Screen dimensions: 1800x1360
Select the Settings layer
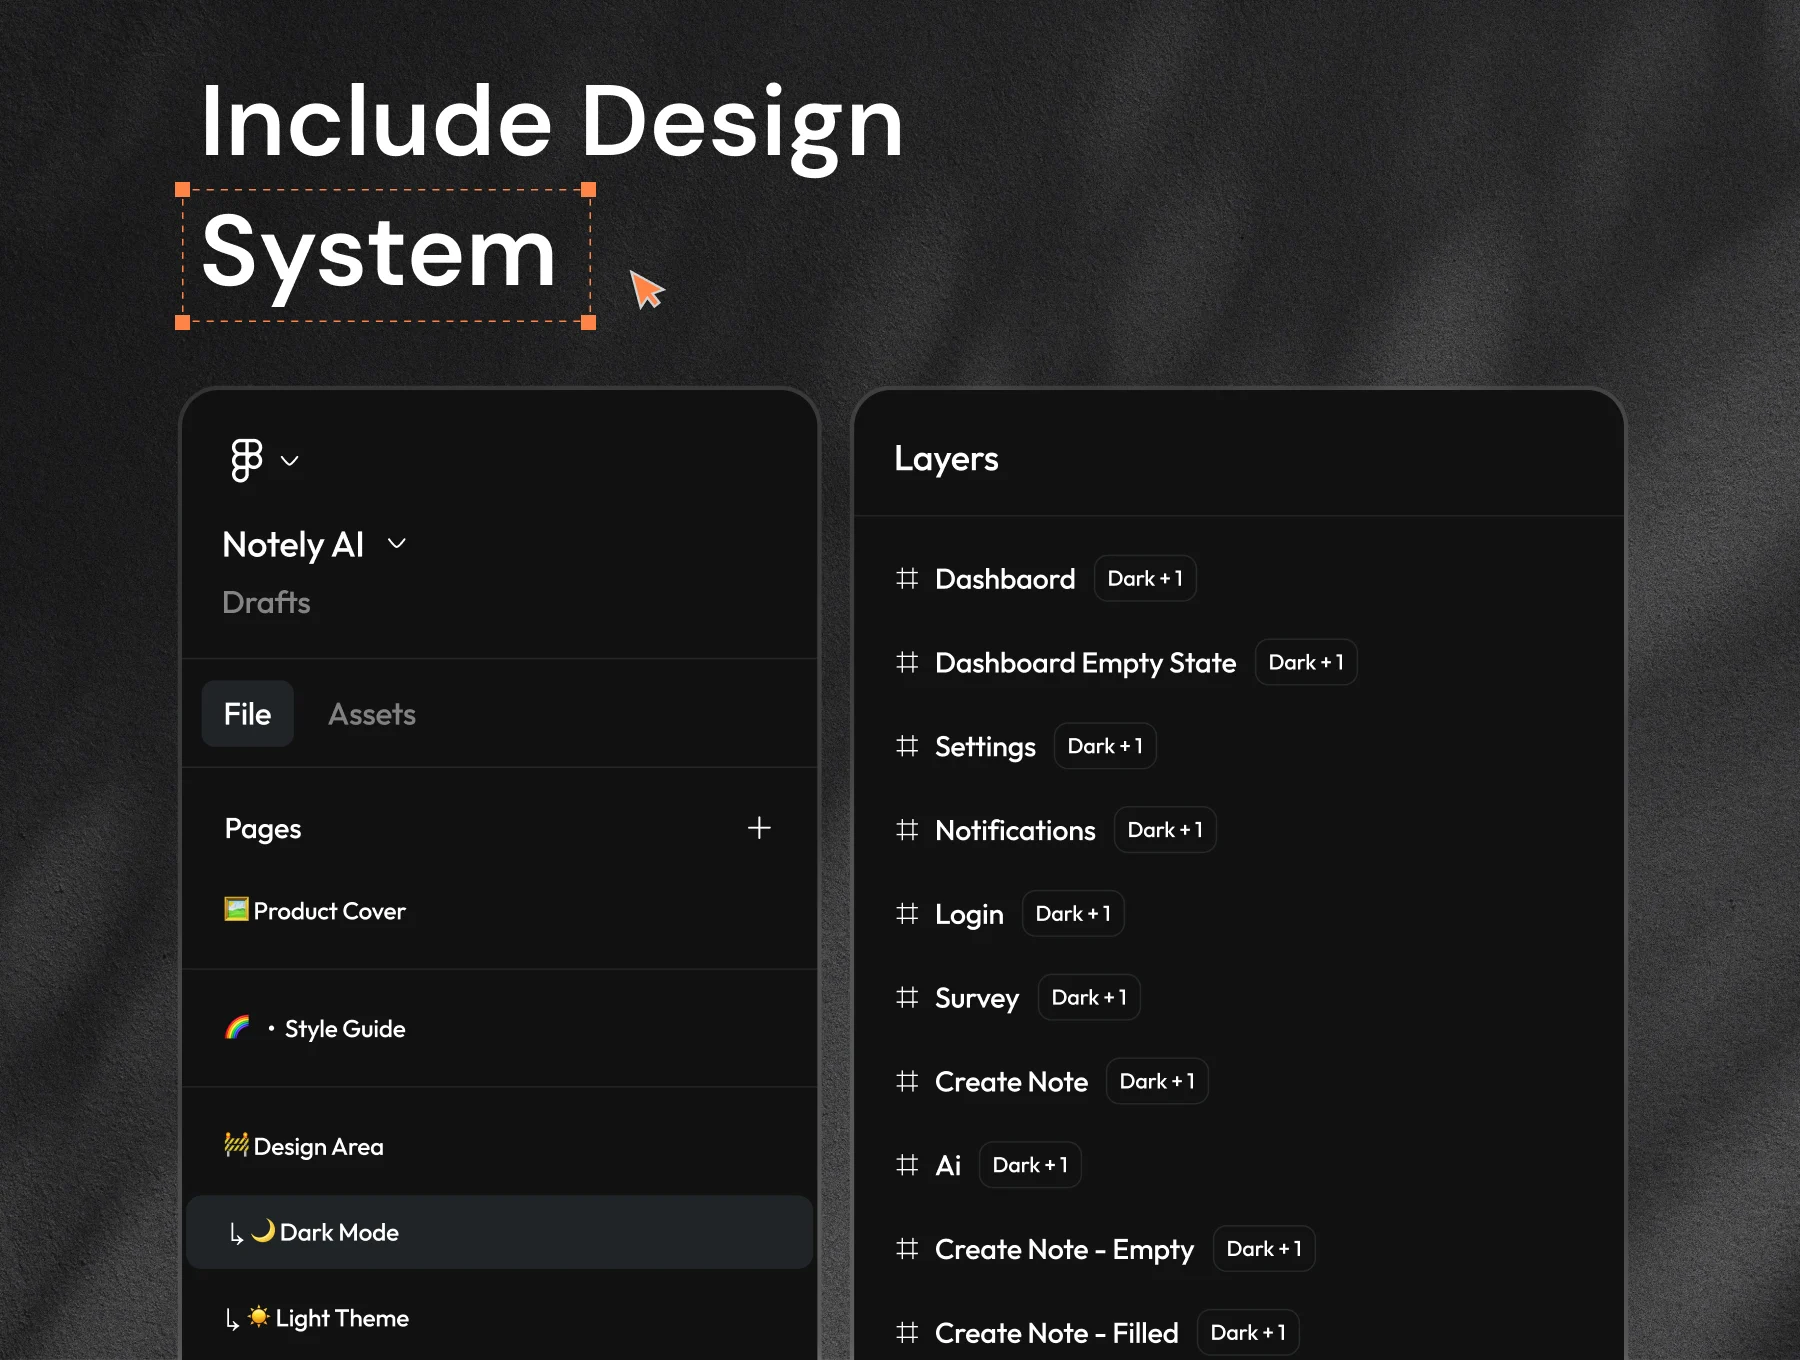pos(985,747)
